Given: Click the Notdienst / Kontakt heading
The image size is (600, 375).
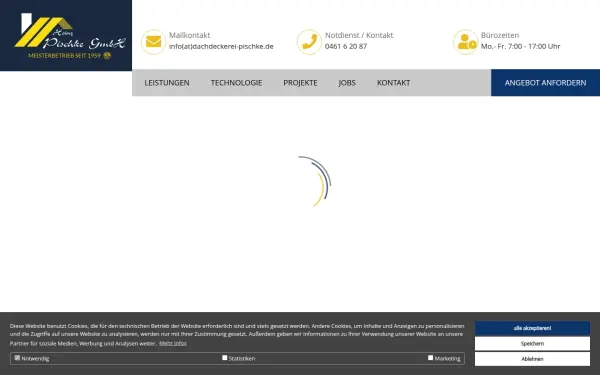Looking at the screenshot, I should coord(359,35).
